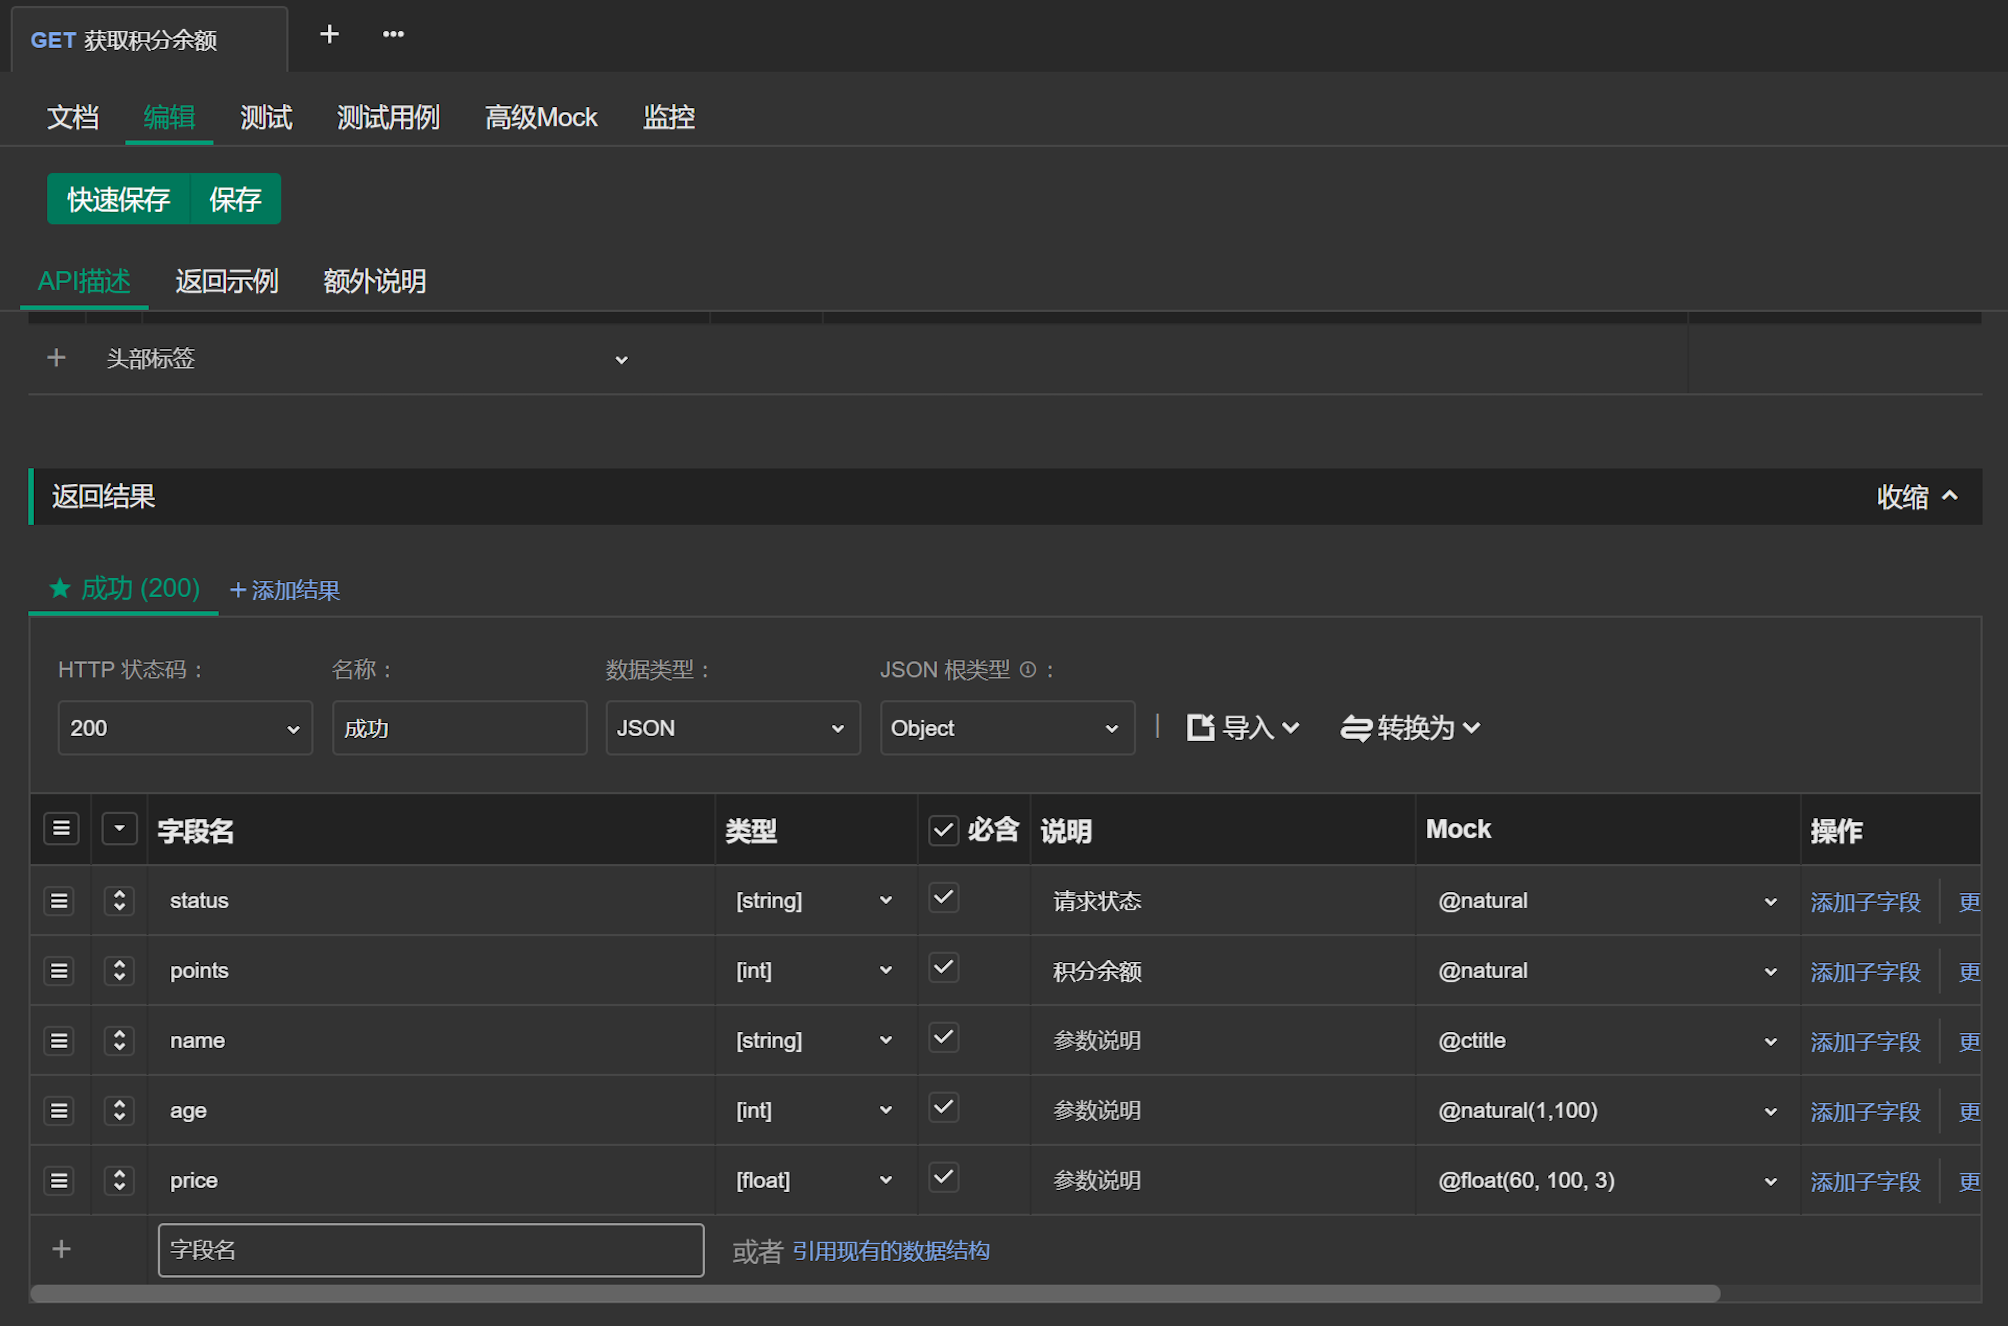
Task: Uncheck the required checkbox for age
Action: (943, 1108)
